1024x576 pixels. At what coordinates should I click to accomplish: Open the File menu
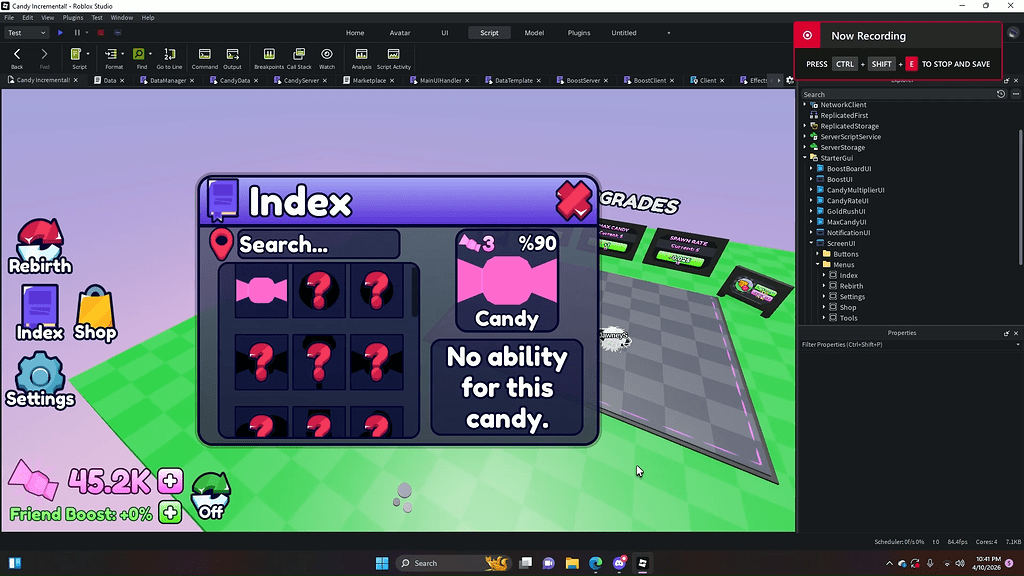(x=9, y=18)
